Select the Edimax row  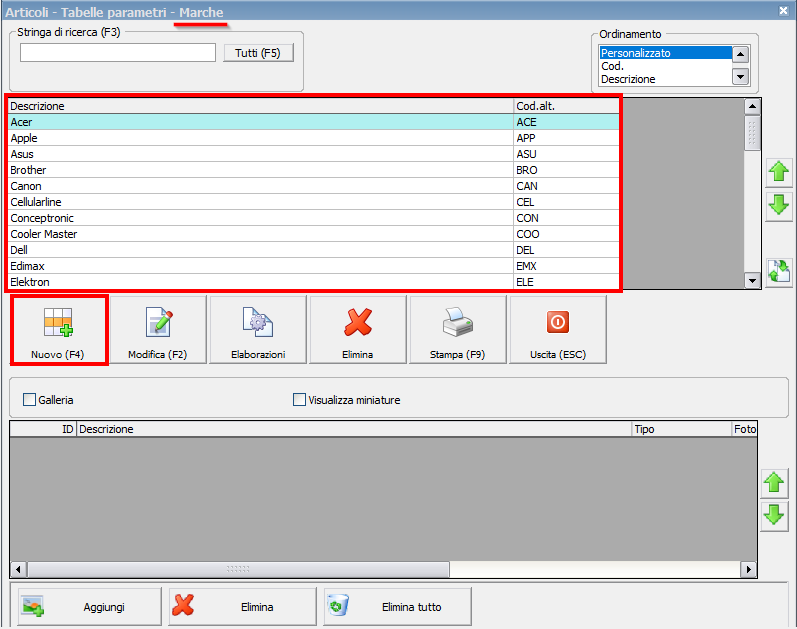tap(314, 266)
